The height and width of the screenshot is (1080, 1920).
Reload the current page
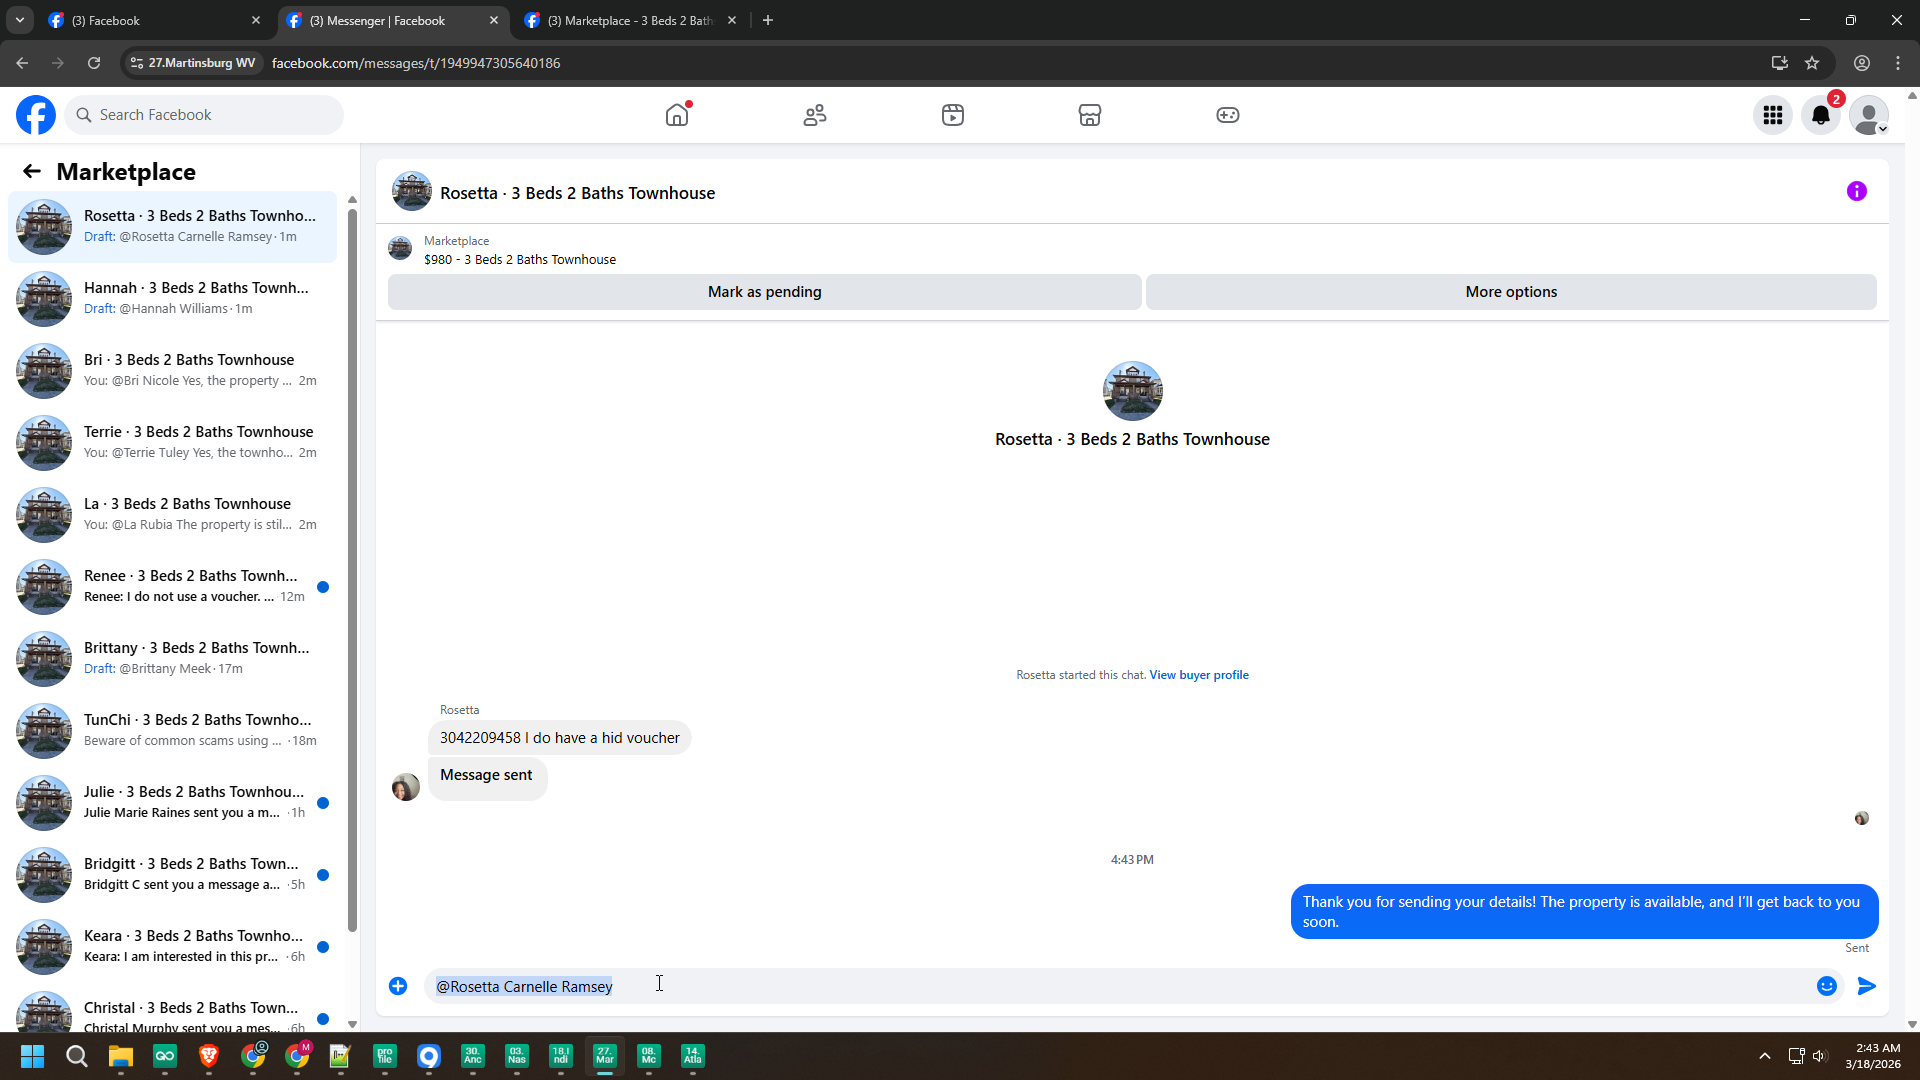(x=94, y=63)
